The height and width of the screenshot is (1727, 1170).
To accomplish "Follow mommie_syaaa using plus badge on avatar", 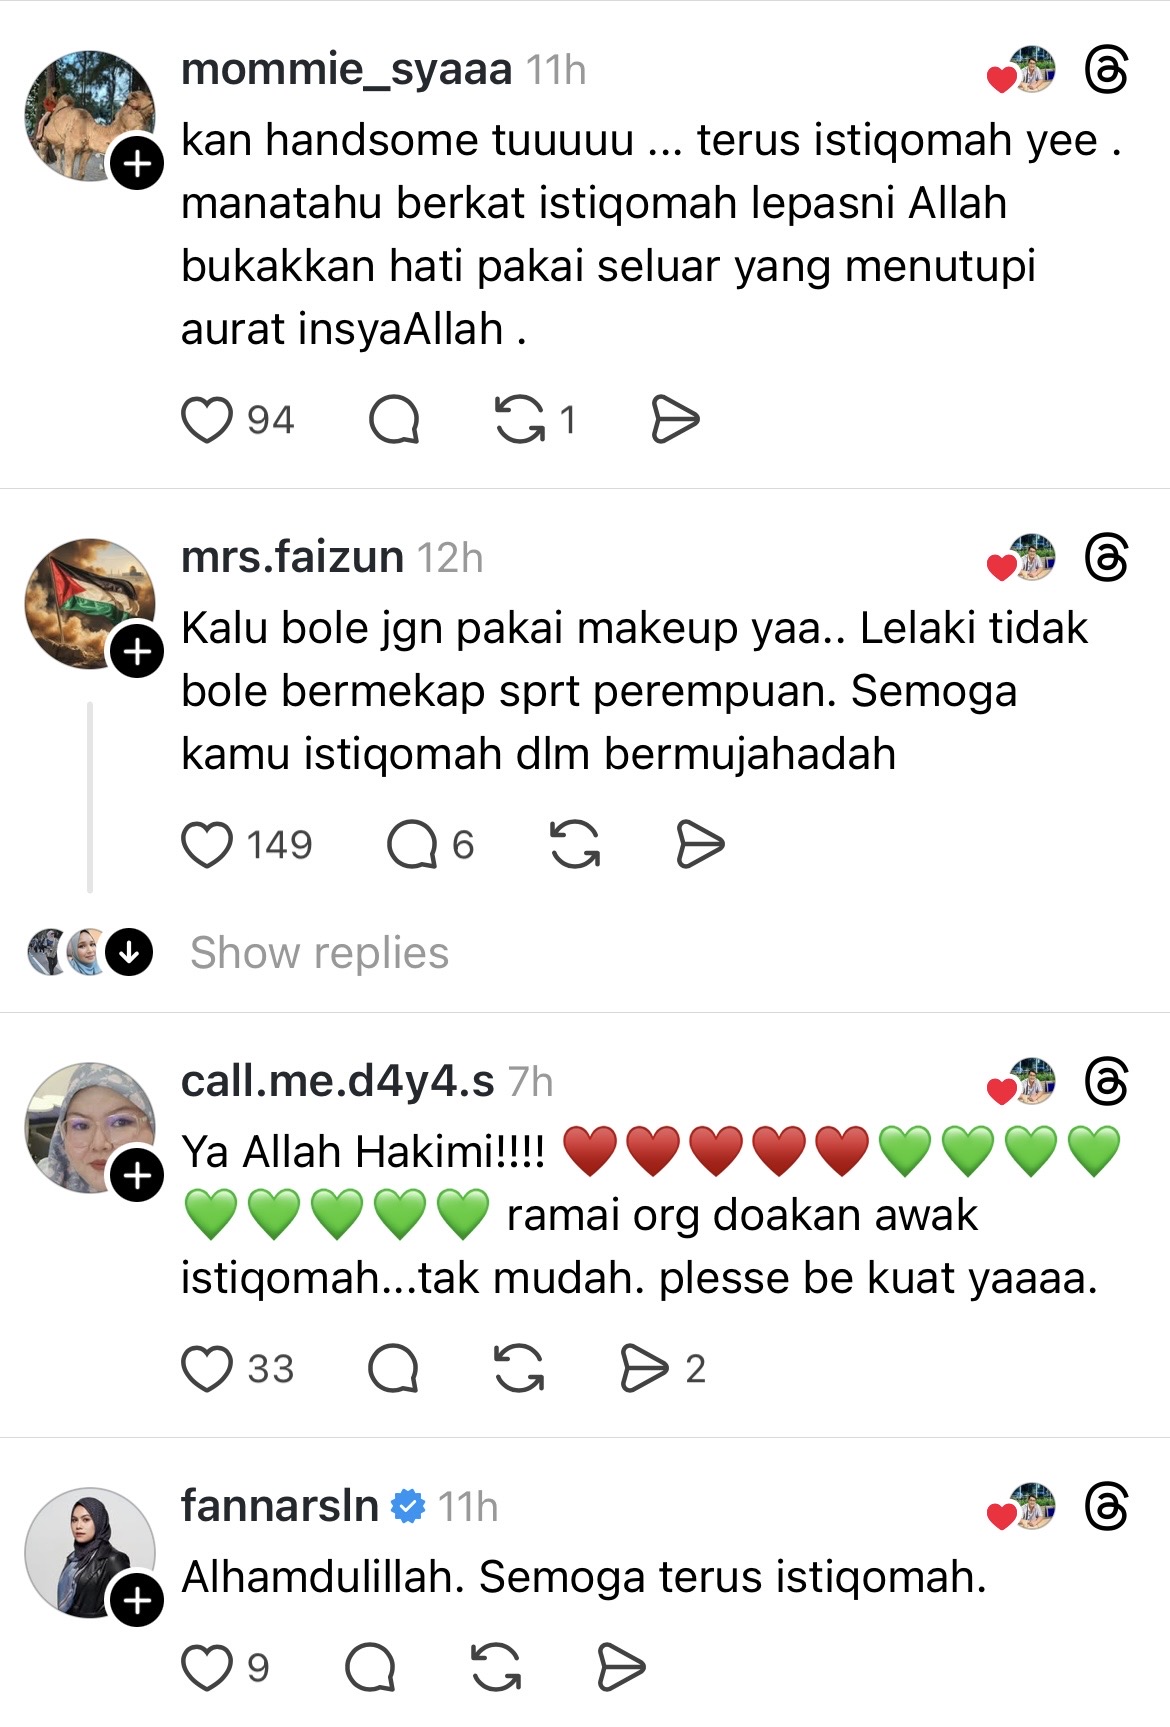I will (x=137, y=163).
